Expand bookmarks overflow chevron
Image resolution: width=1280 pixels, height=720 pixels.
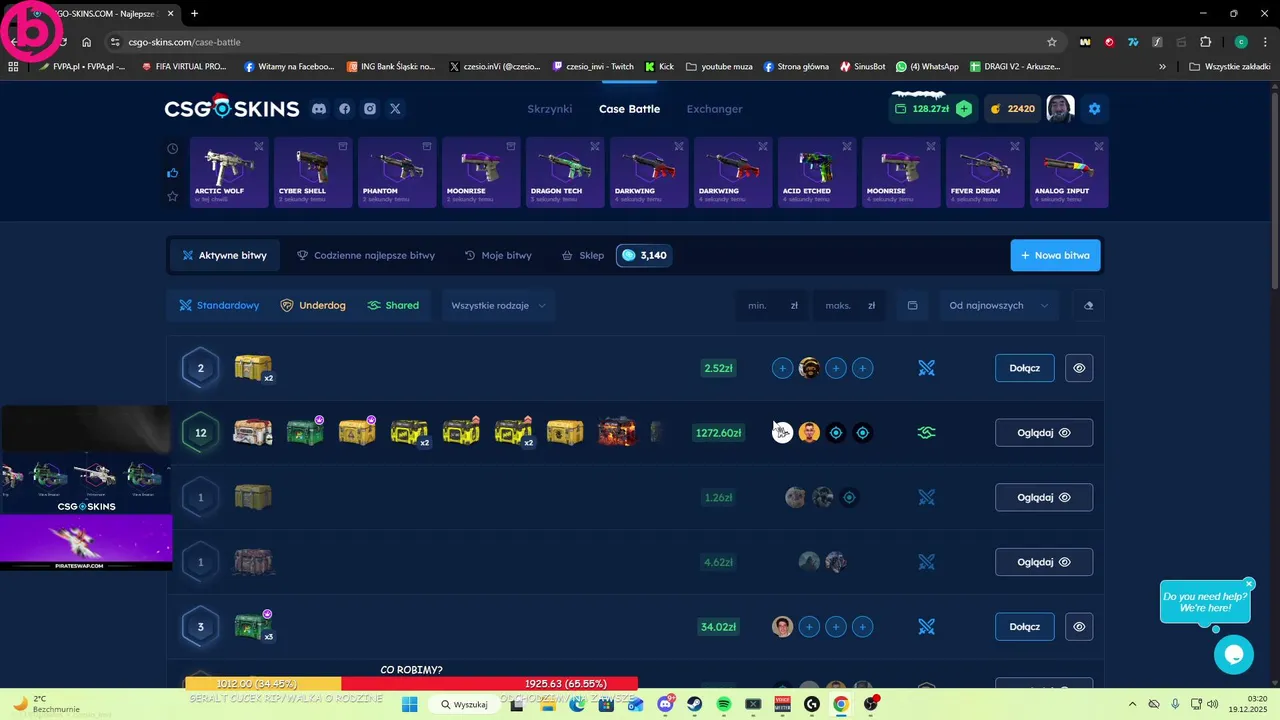pos(1162,66)
